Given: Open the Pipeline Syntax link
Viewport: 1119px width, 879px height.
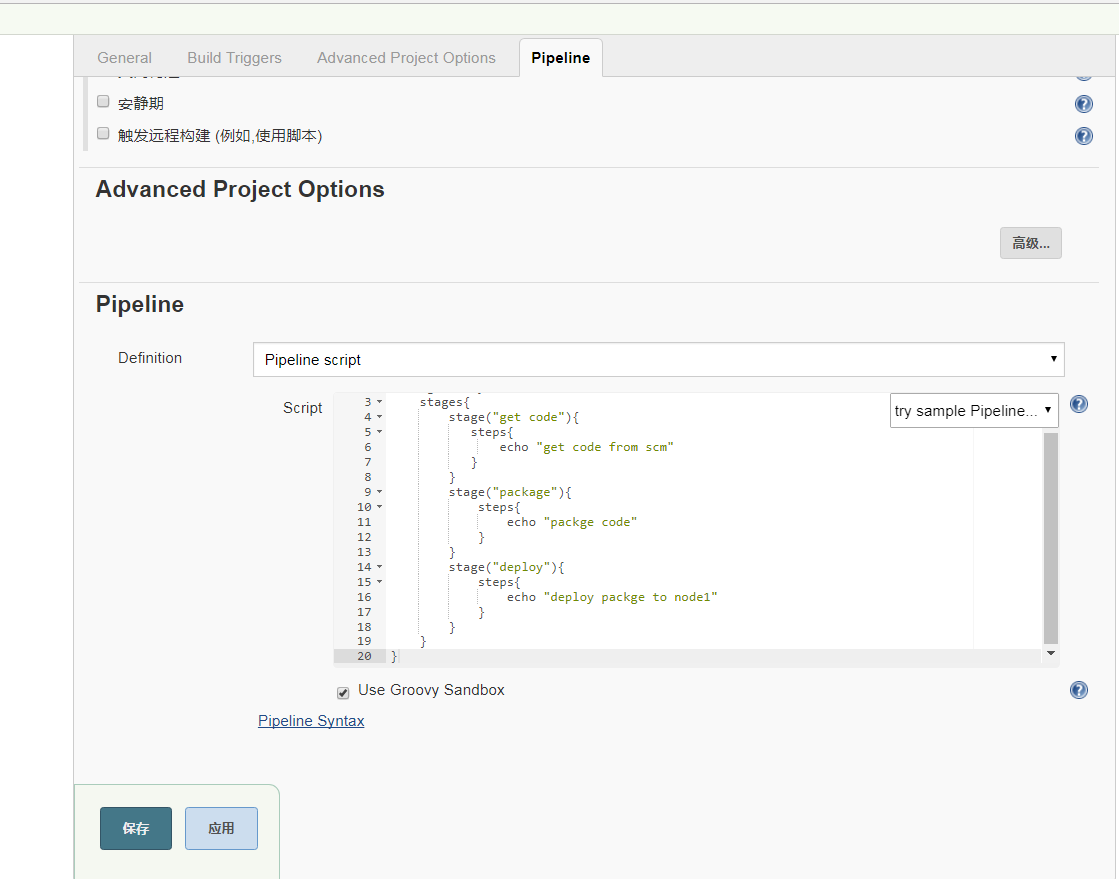Looking at the screenshot, I should (311, 721).
